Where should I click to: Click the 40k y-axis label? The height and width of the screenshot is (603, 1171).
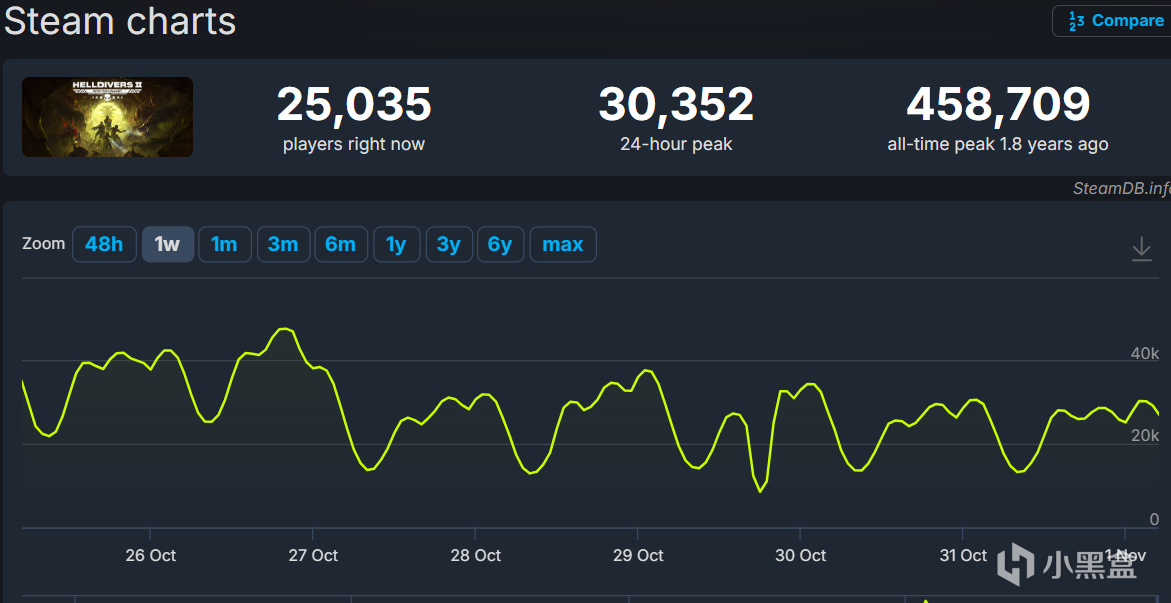click(1145, 353)
